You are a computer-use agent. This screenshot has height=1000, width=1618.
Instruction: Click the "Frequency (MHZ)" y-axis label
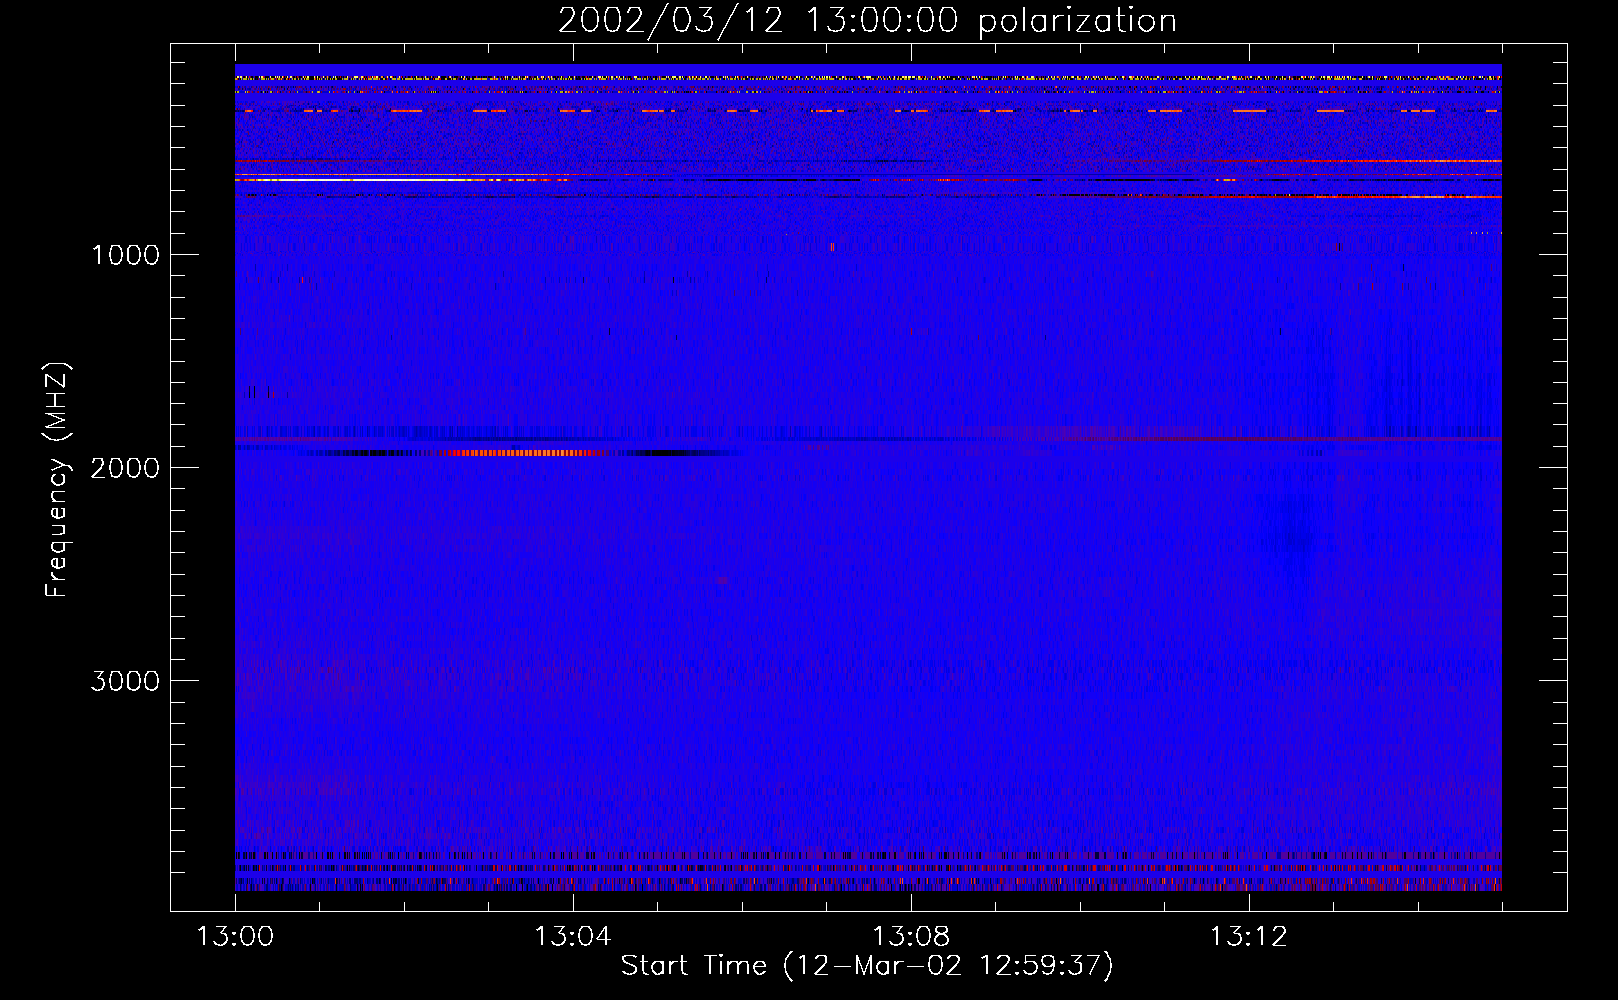(x=58, y=479)
